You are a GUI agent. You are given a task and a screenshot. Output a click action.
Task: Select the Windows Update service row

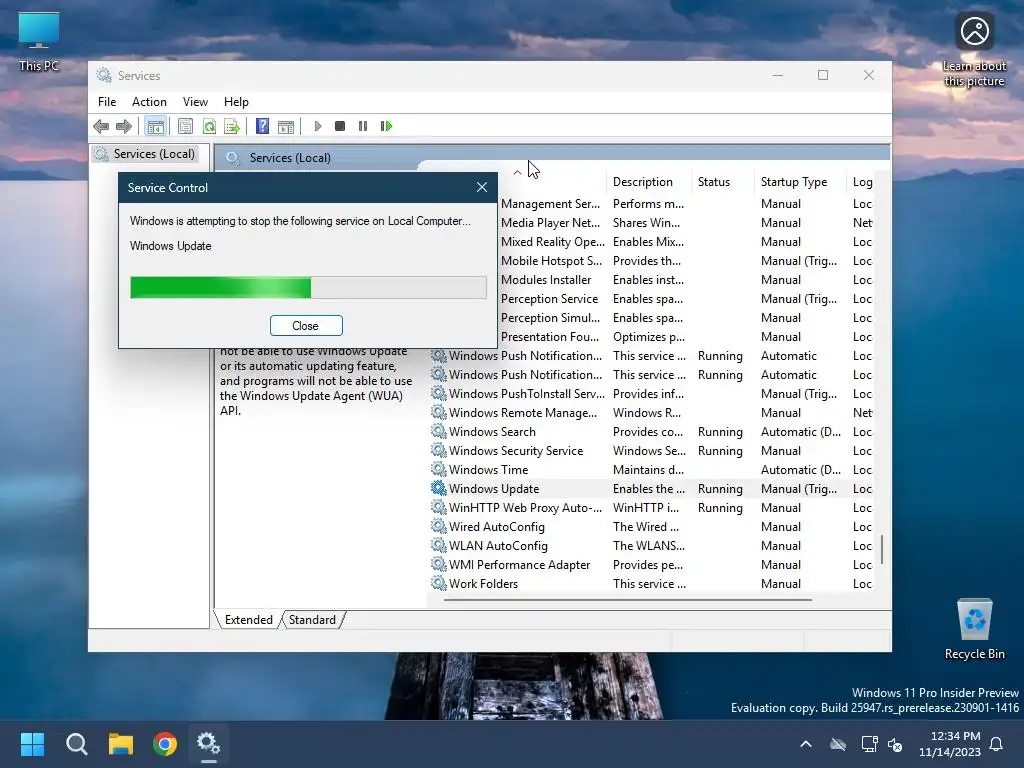point(651,488)
